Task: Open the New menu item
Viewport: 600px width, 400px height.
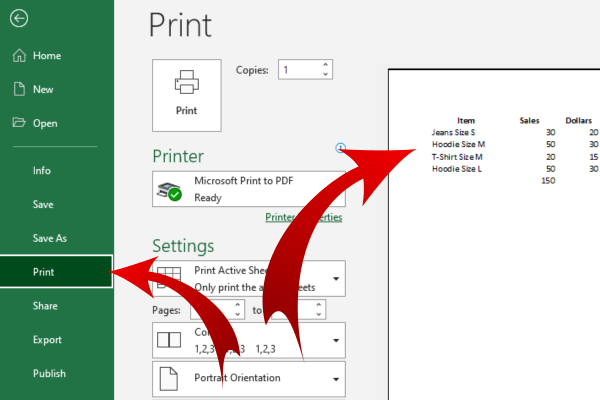Action: coord(43,89)
